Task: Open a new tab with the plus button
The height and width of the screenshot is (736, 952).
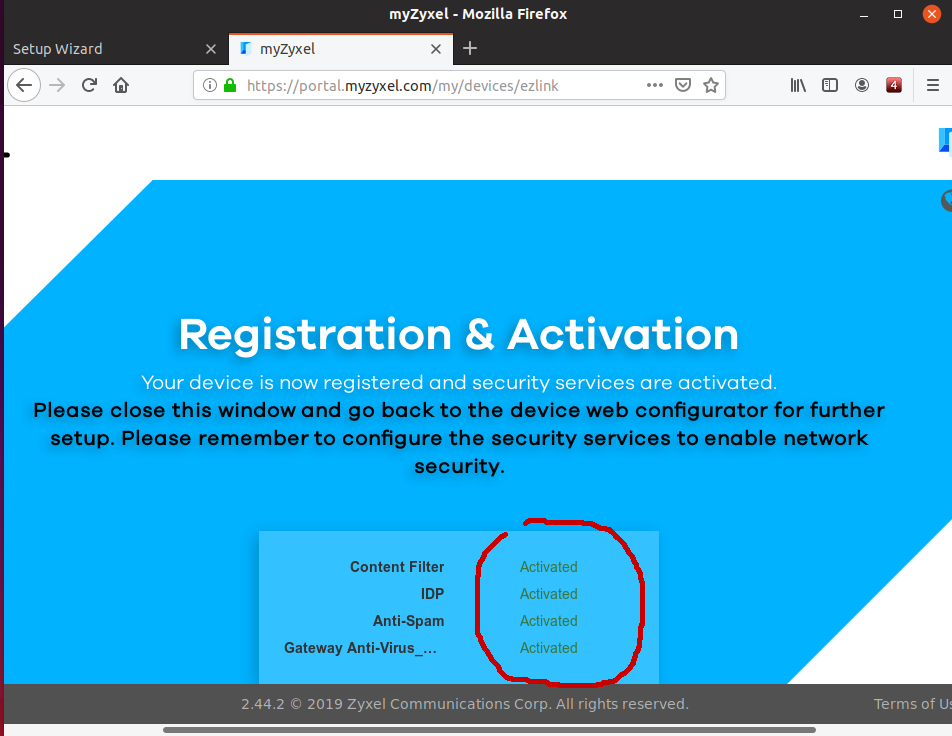Action: pyautogui.click(x=470, y=49)
